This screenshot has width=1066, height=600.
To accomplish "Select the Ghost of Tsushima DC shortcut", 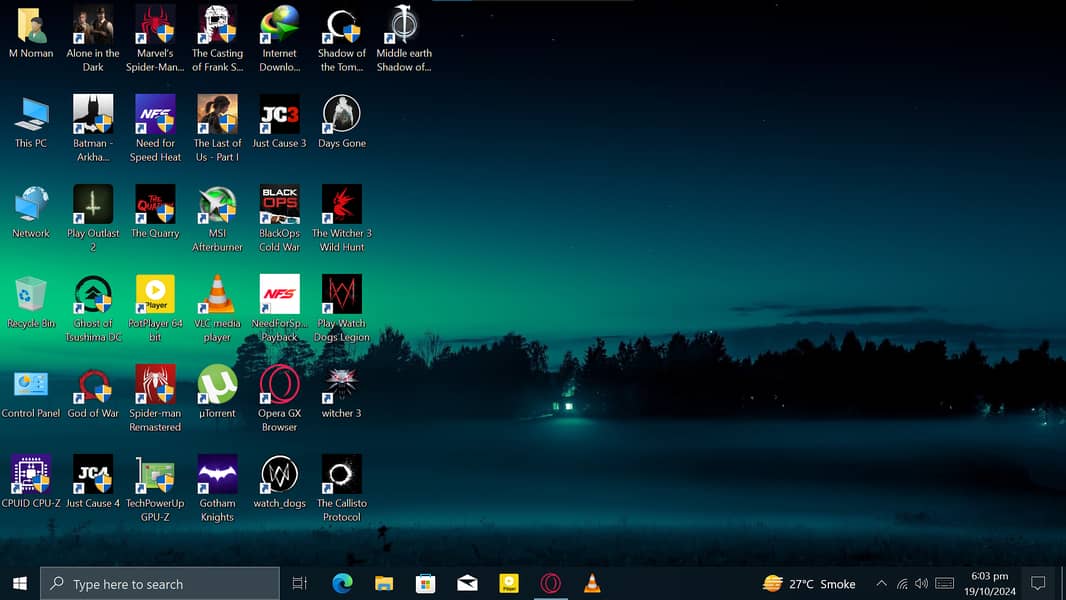I will [93, 296].
